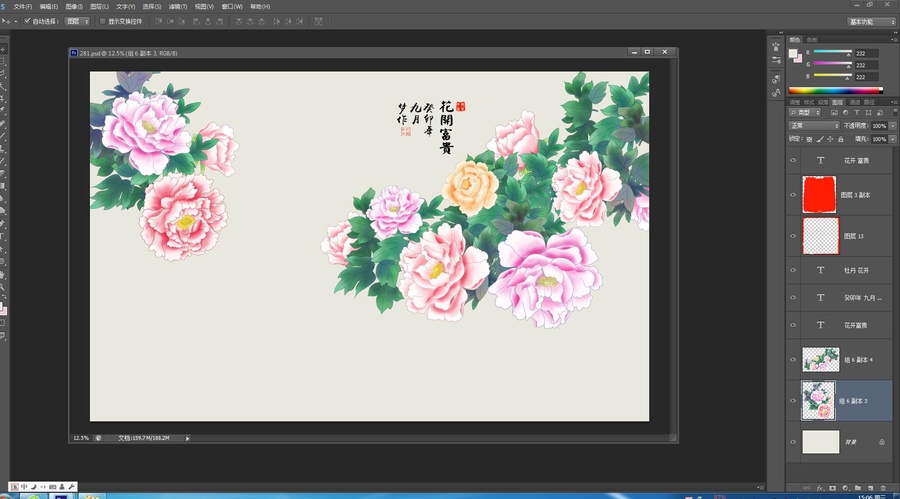Click the foreground color swatch
The width and height of the screenshot is (900, 499).
tap(793, 53)
